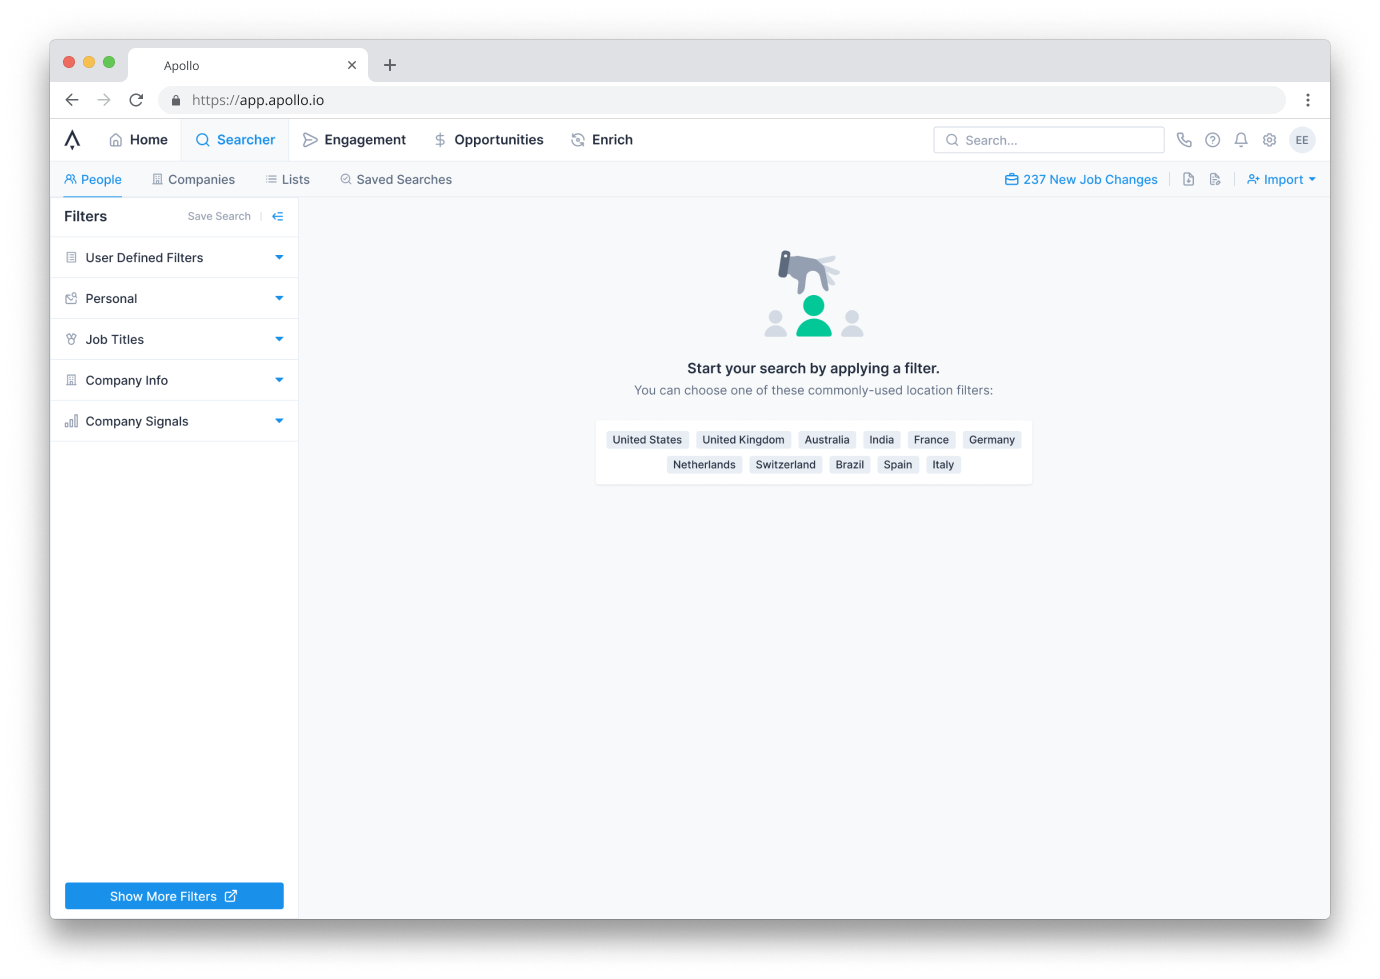The image size is (1380, 979).
Task: Open the help question mark icon
Action: click(1213, 140)
